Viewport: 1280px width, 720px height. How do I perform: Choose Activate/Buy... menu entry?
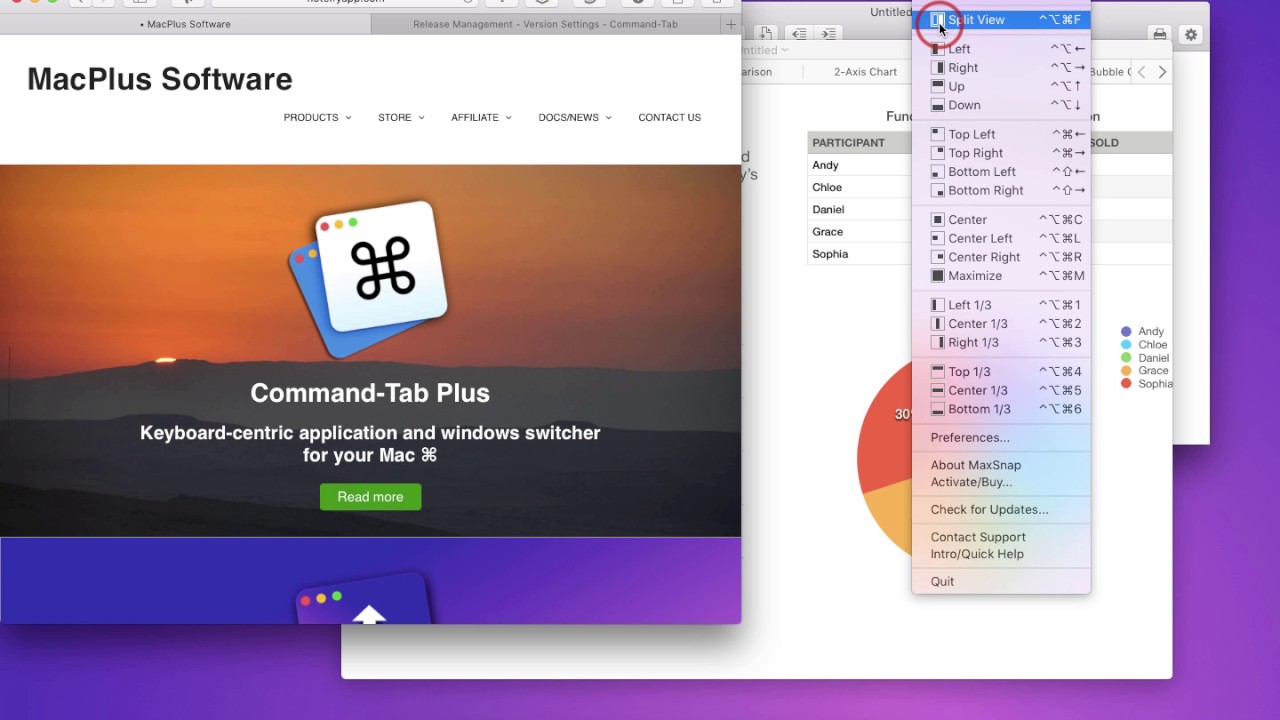[x=1001, y=482]
